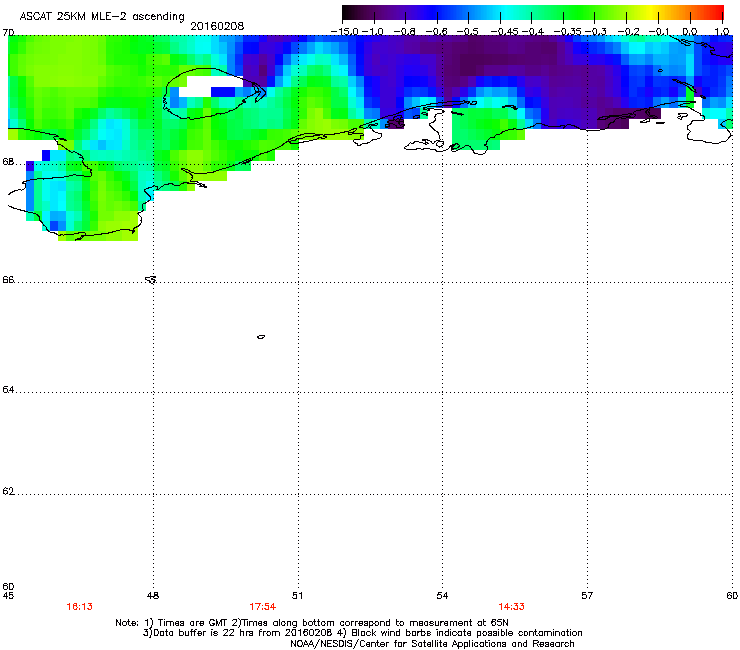Click the latitude label 68
The height and width of the screenshot is (650, 740).
8,161
